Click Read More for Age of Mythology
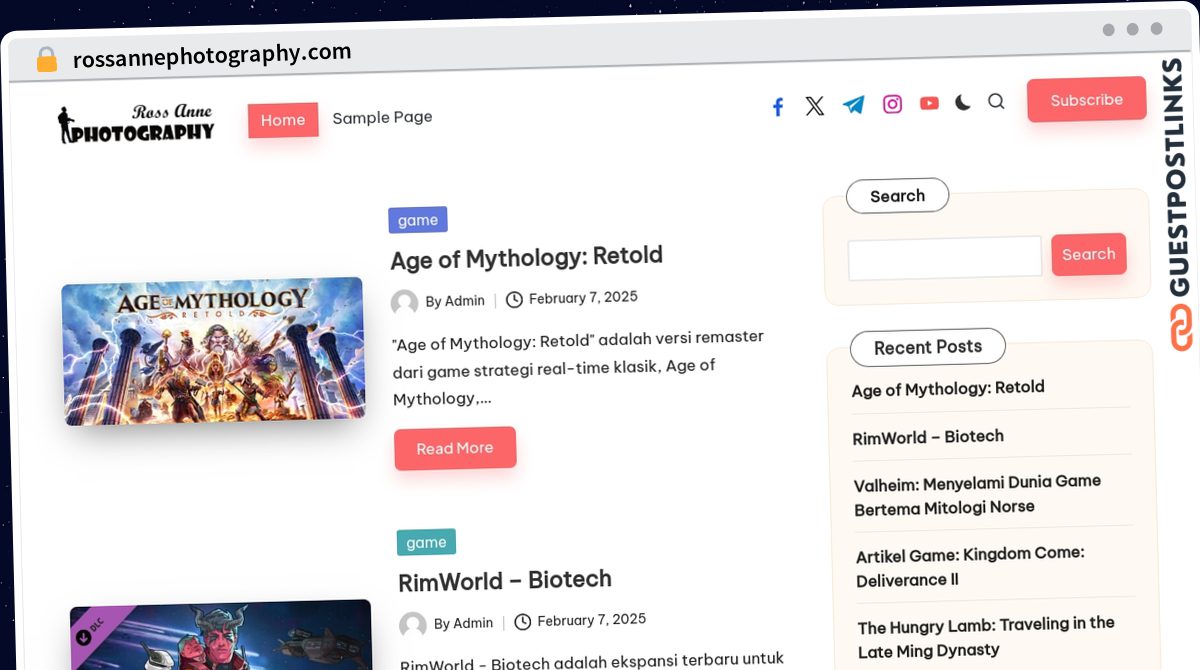This screenshot has width=1200, height=670. click(455, 448)
